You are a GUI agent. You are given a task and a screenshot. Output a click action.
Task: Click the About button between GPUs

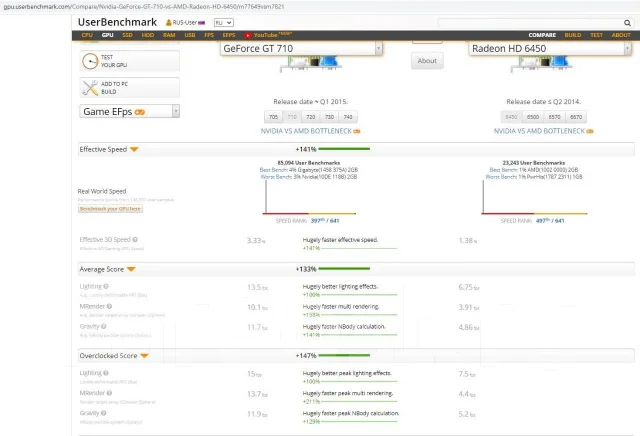[x=427, y=61]
